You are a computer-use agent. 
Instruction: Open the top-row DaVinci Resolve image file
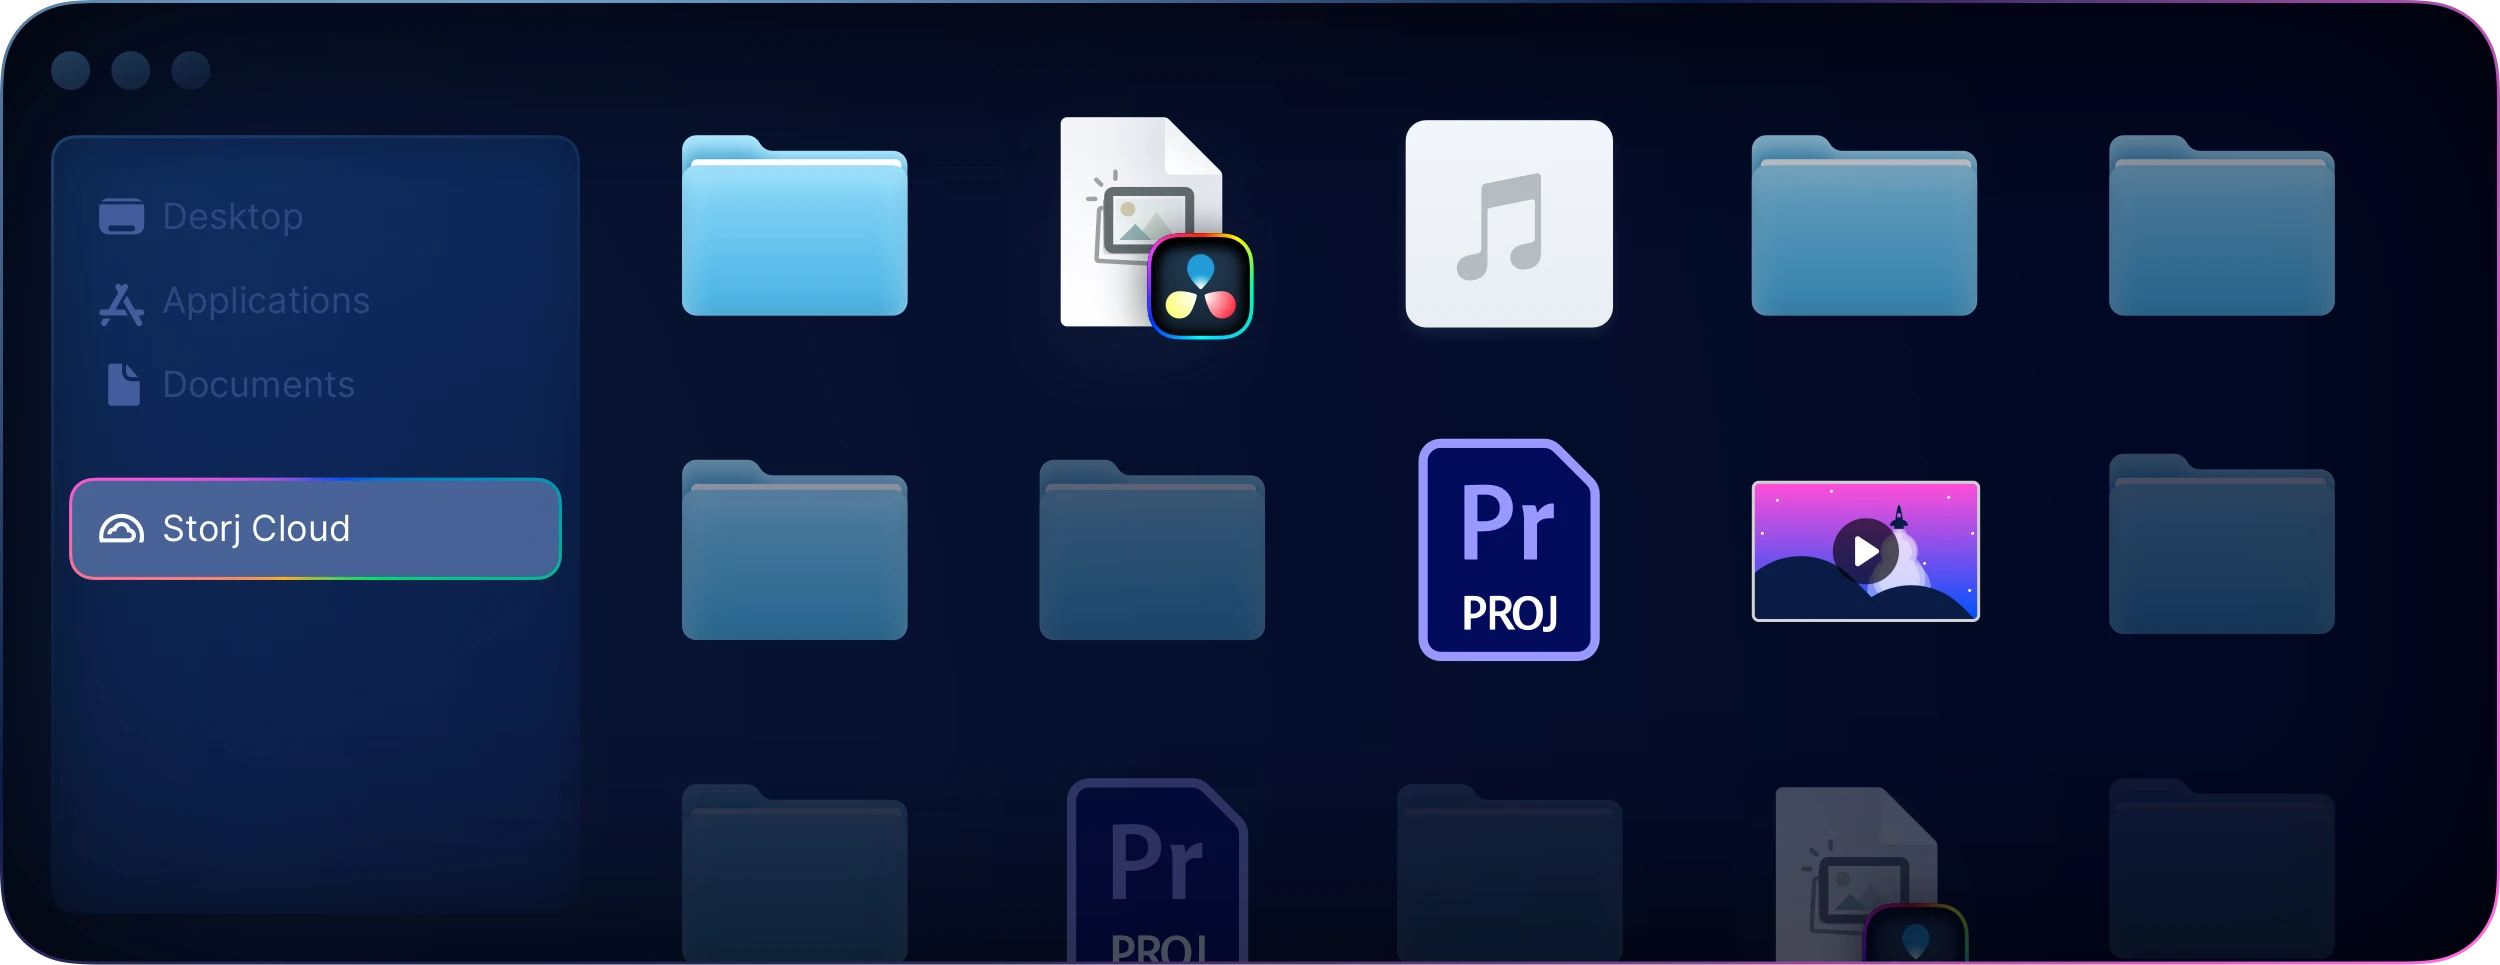[1155, 227]
